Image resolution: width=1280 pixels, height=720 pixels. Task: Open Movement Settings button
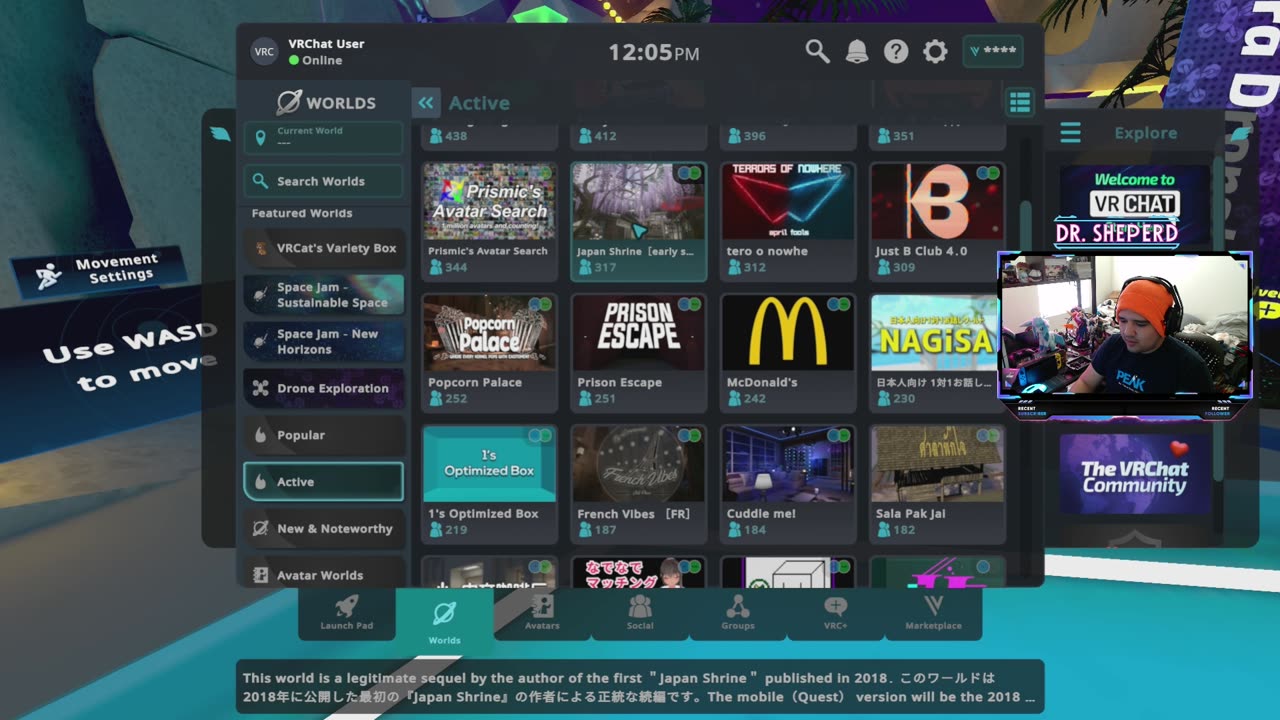coord(100,271)
